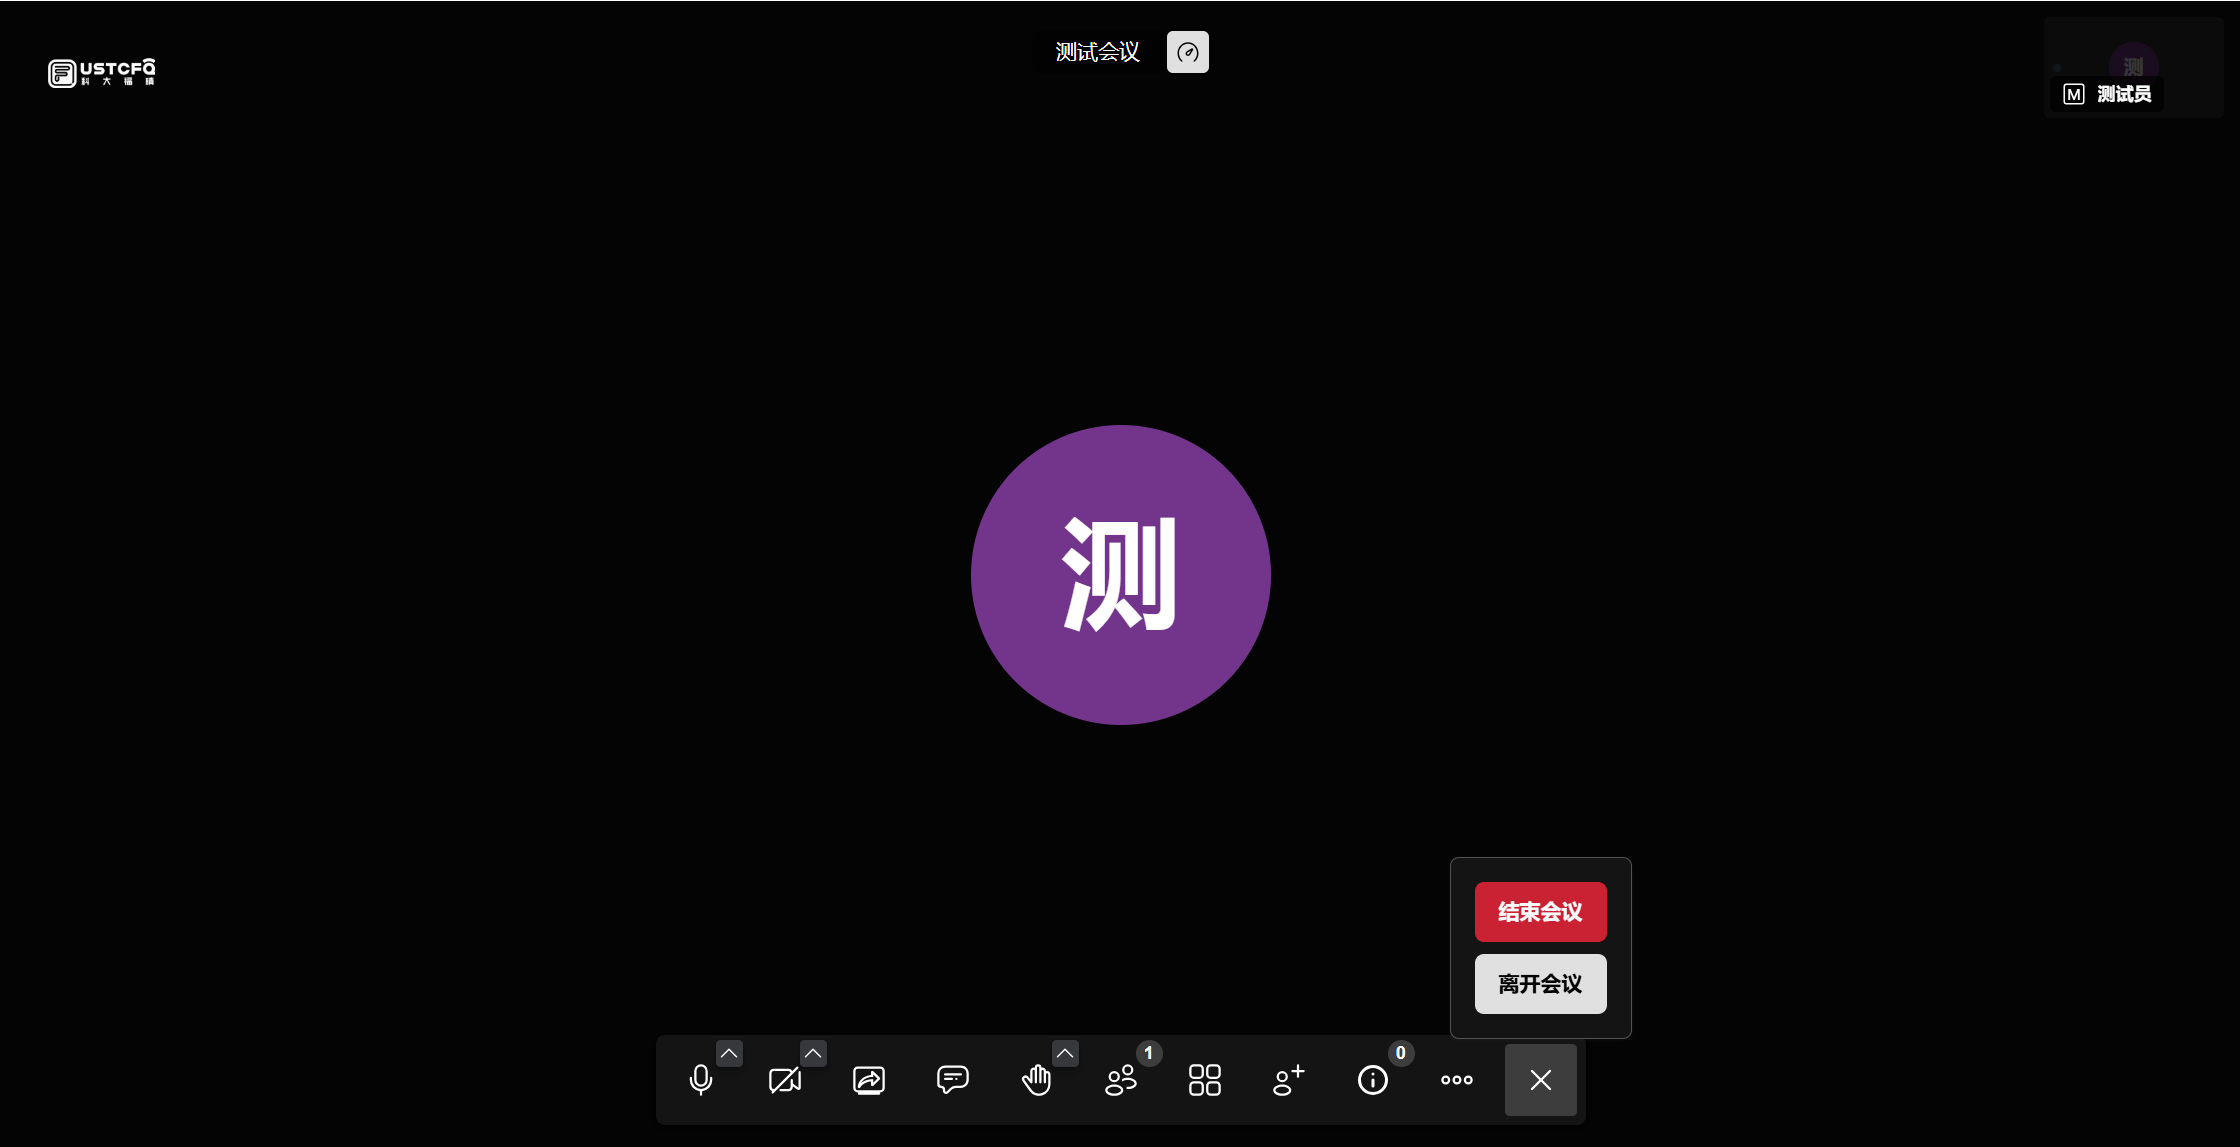Viewport: 2240px width, 1147px height.
Task: Raise your hand
Action: point(1037,1080)
